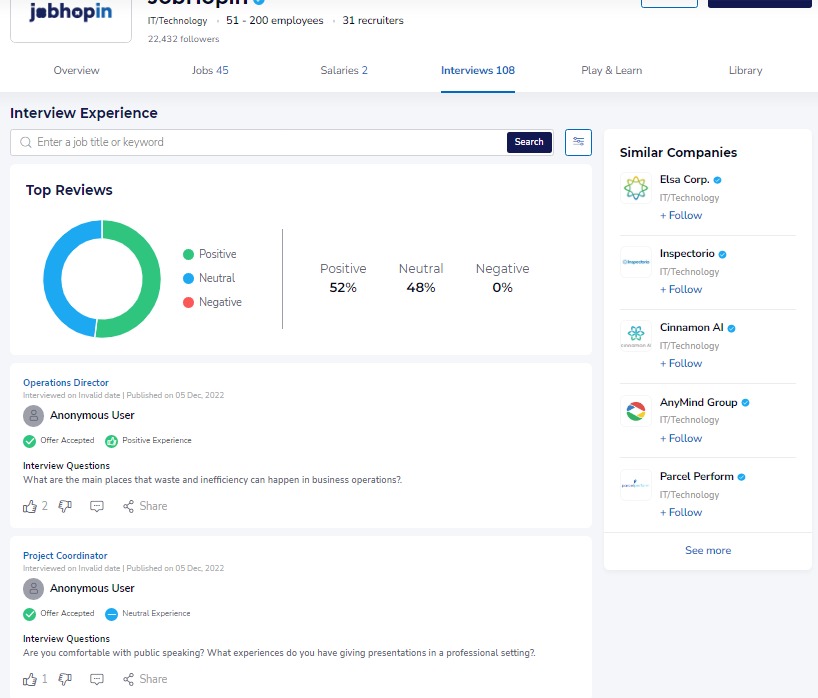The image size is (818, 698).
Task: Open the filter options icon beside Search
Action: pos(578,142)
